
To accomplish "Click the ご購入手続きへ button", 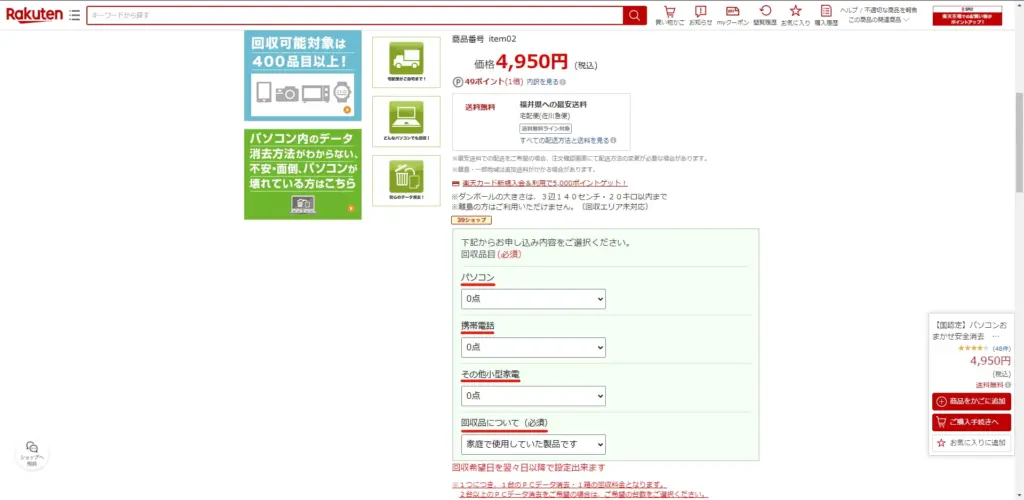I will (x=970, y=422).
